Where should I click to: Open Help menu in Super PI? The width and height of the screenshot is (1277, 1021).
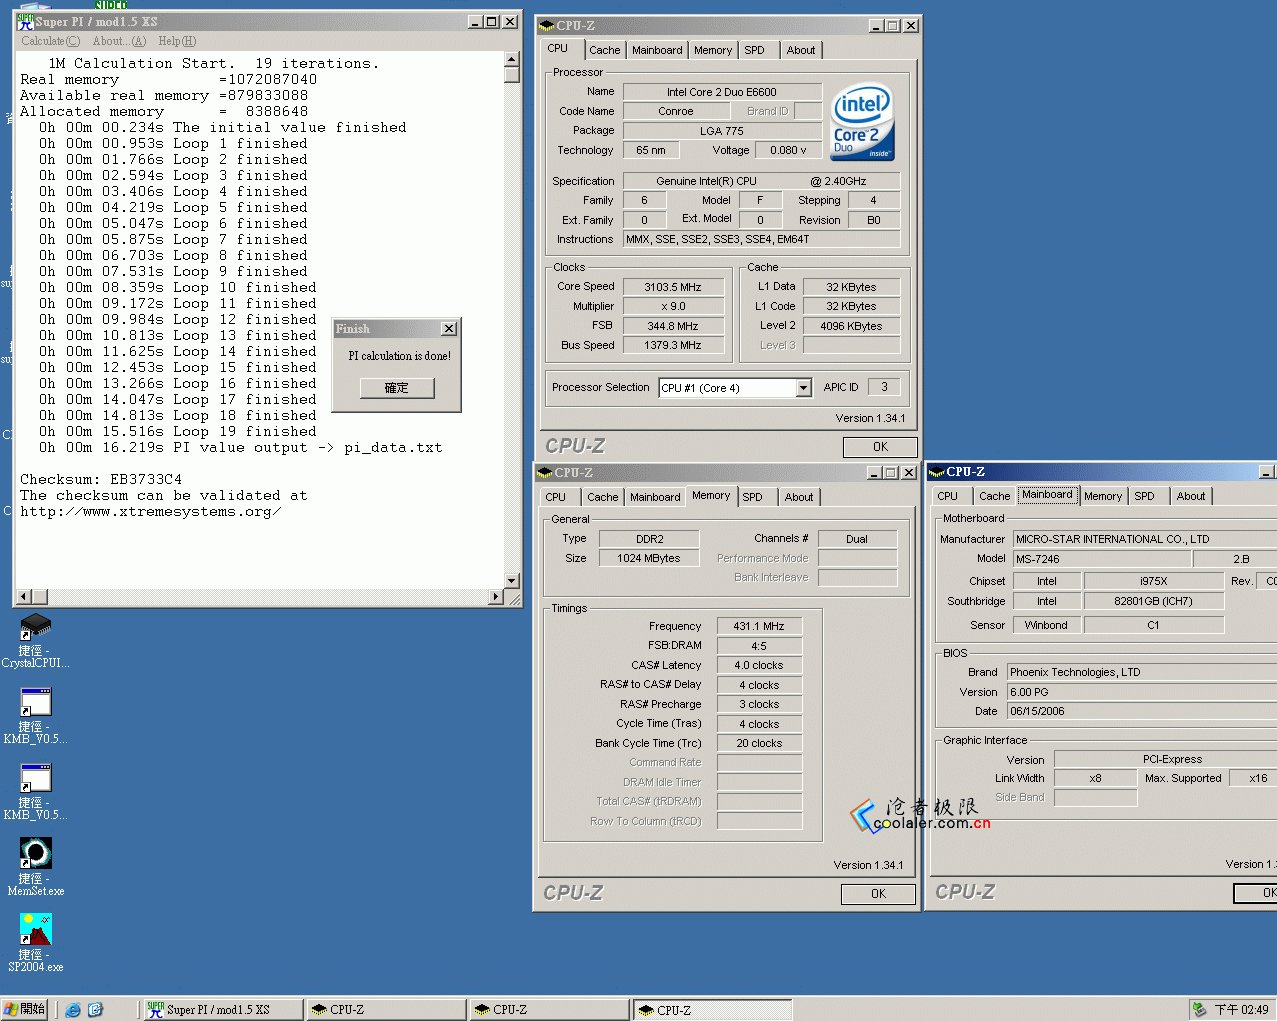(x=177, y=41)
